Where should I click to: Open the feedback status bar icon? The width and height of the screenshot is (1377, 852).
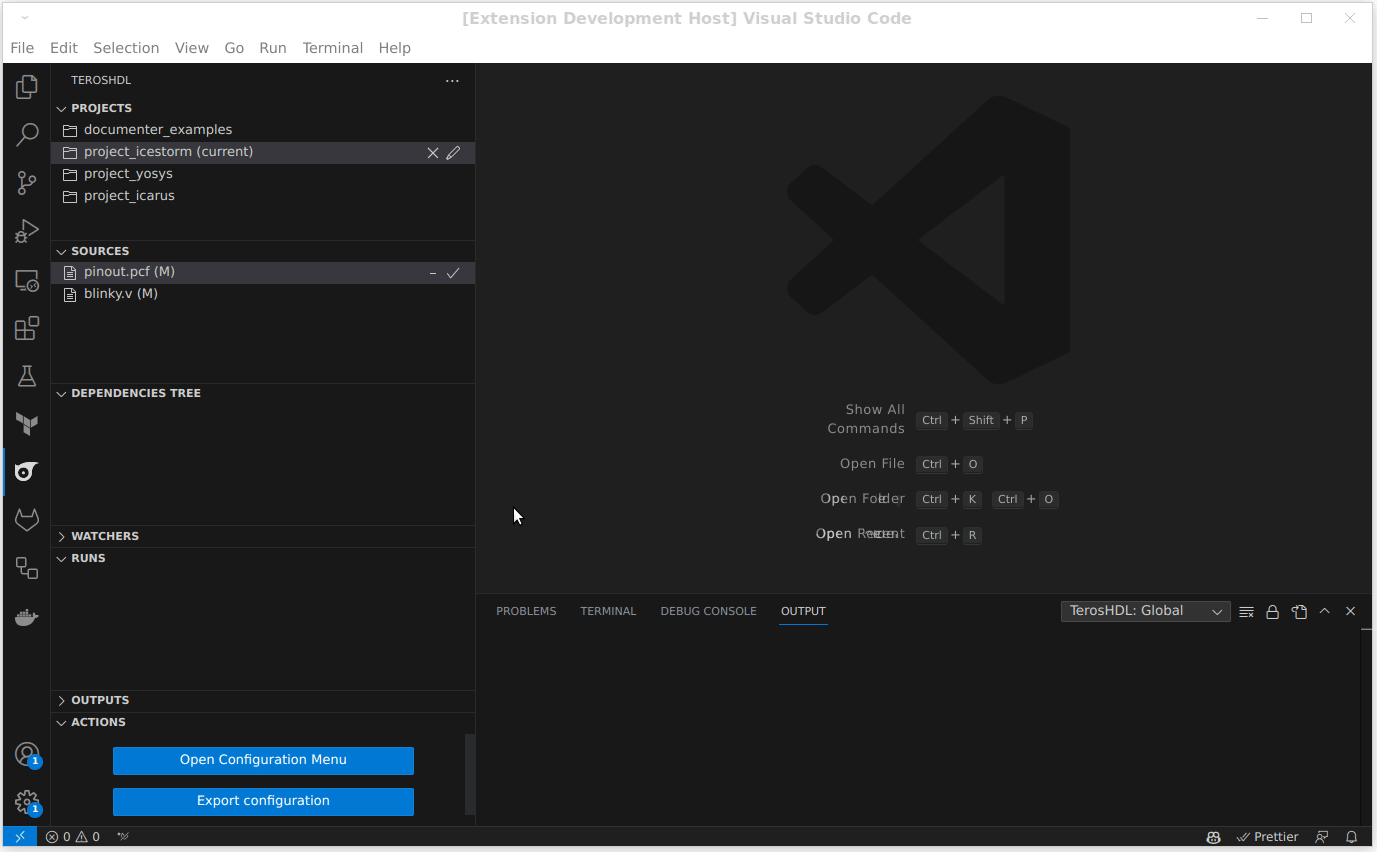1322,837
